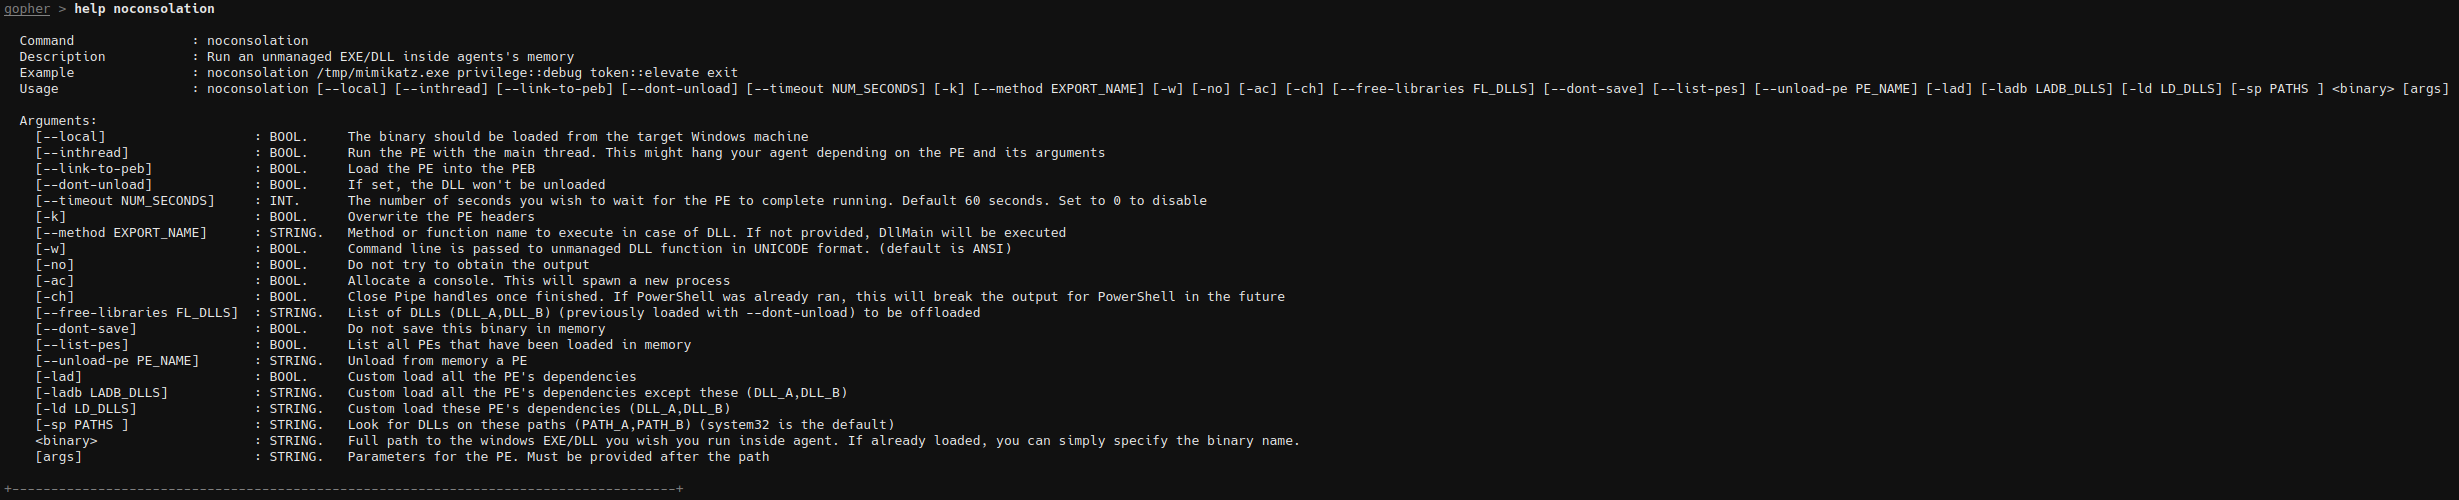Click the [-sp PATHS ] argument entry
The image size is (2459, 500).
(82, 425)
